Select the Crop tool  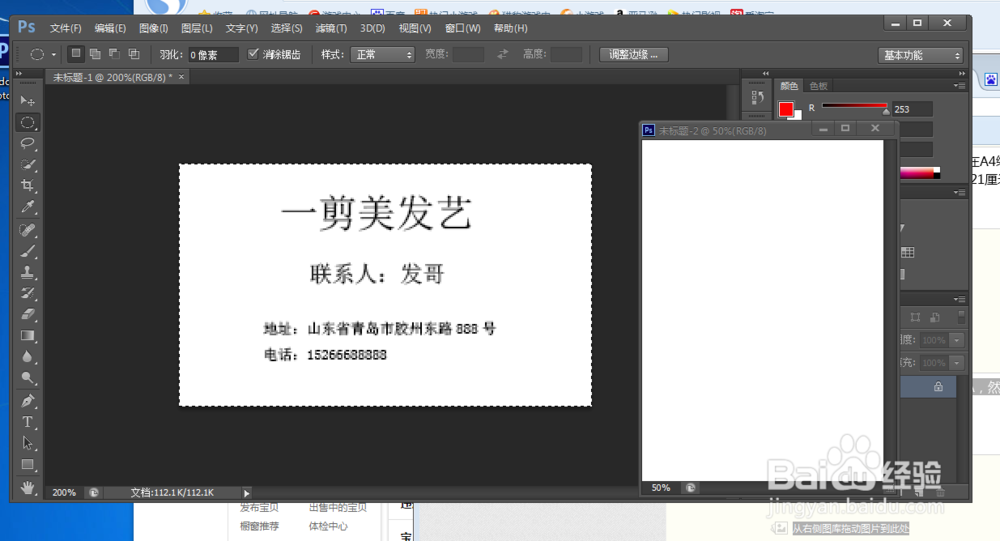pos(27,185)
